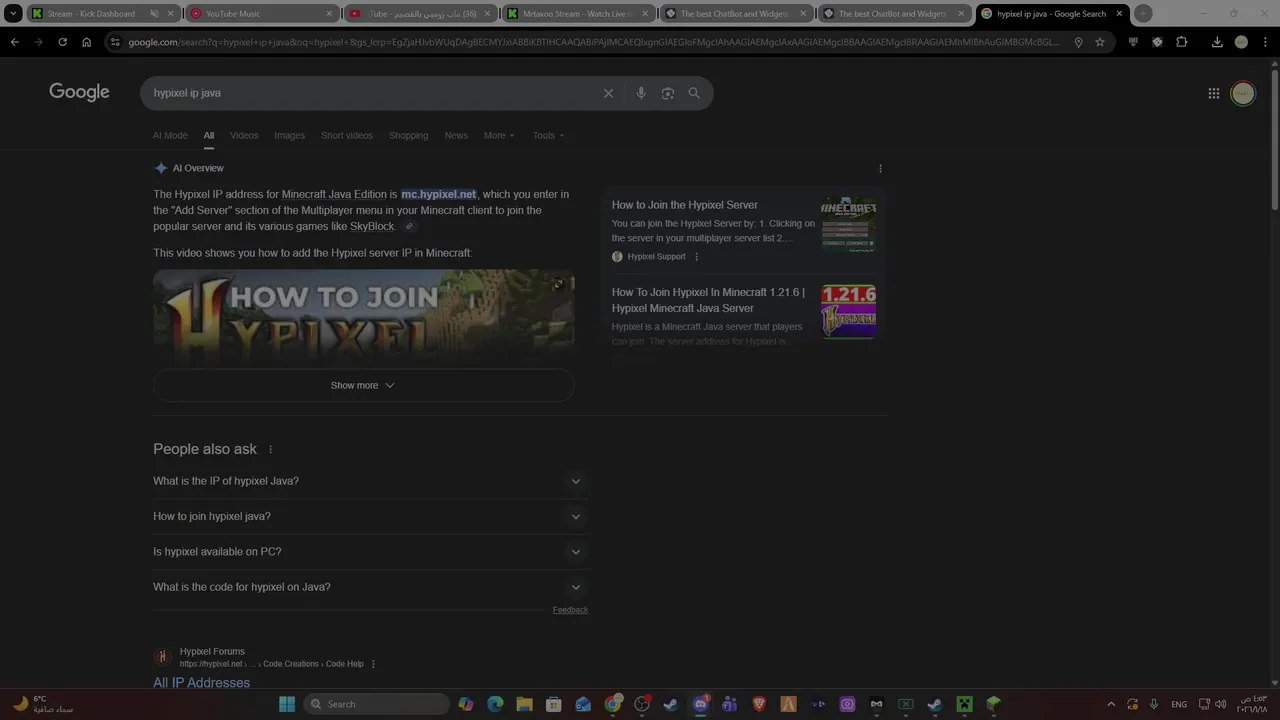The width and height of the screenshot is (1280, 720).
Task: Open the Chrome extensions puzzle icon
Action: 1182,42
